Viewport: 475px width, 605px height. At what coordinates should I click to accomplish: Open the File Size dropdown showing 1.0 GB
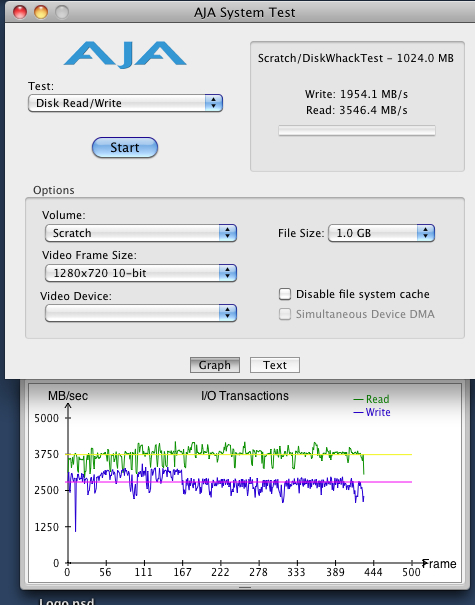[381, 233]
